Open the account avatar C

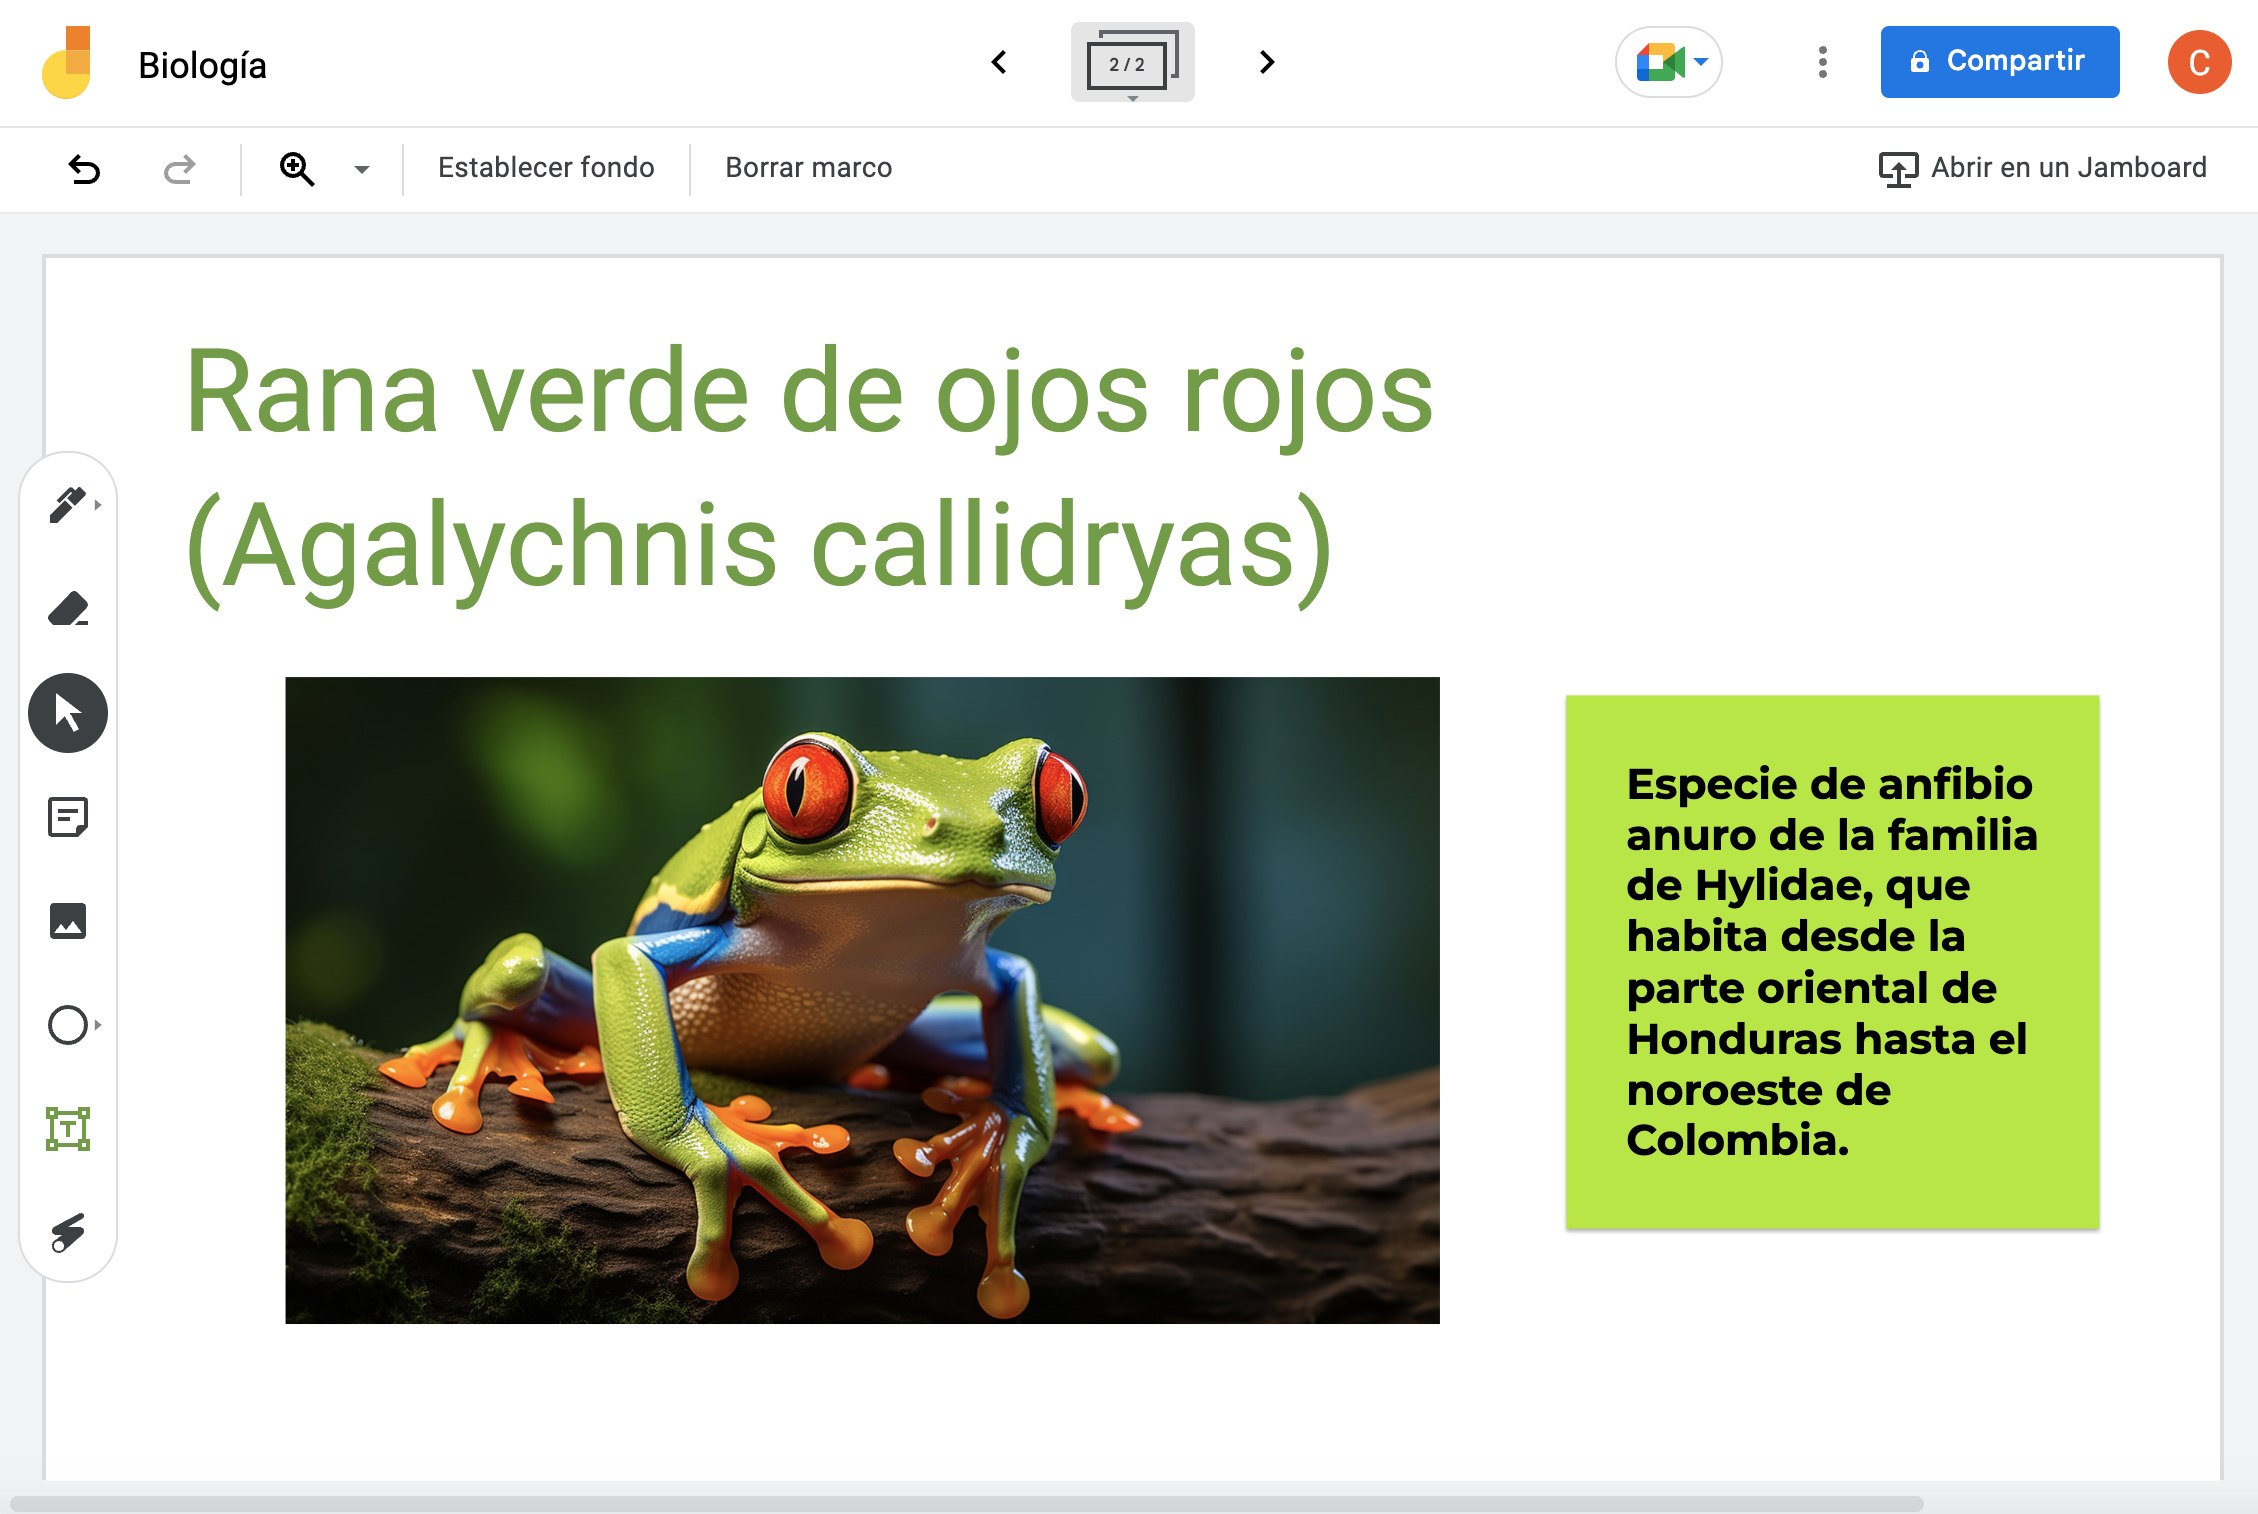2199,62
